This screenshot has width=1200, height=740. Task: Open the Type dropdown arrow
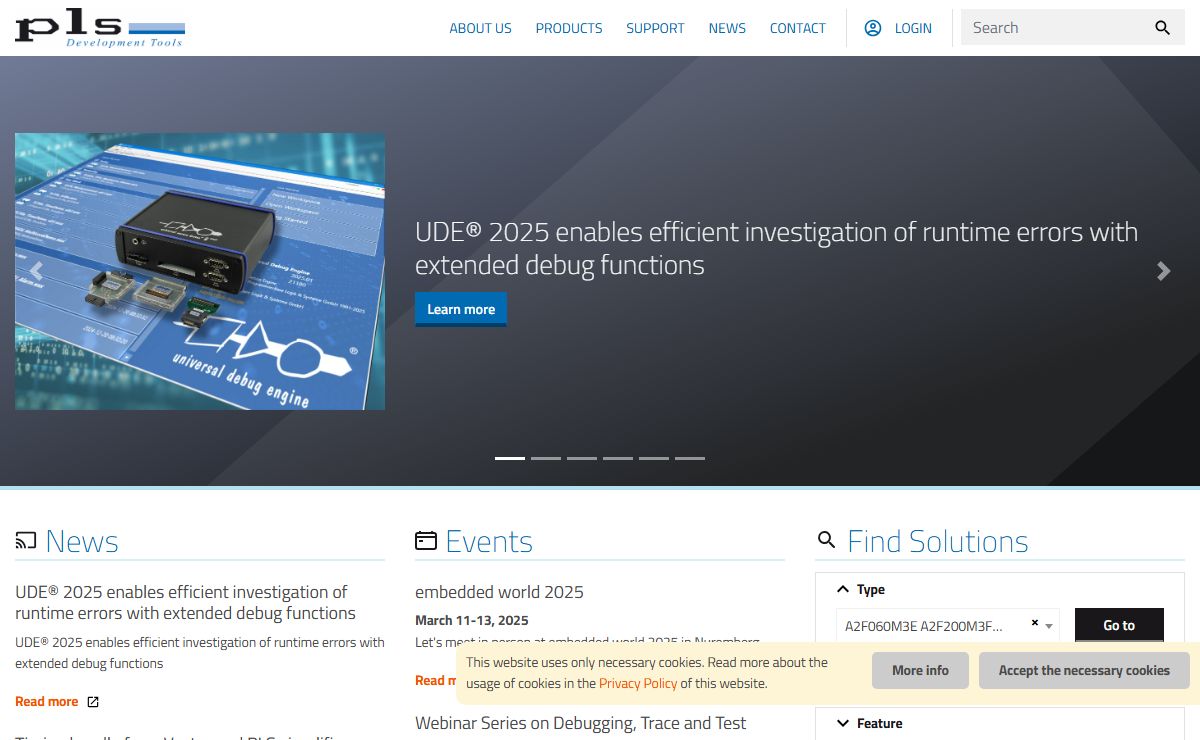point(1049,626)
